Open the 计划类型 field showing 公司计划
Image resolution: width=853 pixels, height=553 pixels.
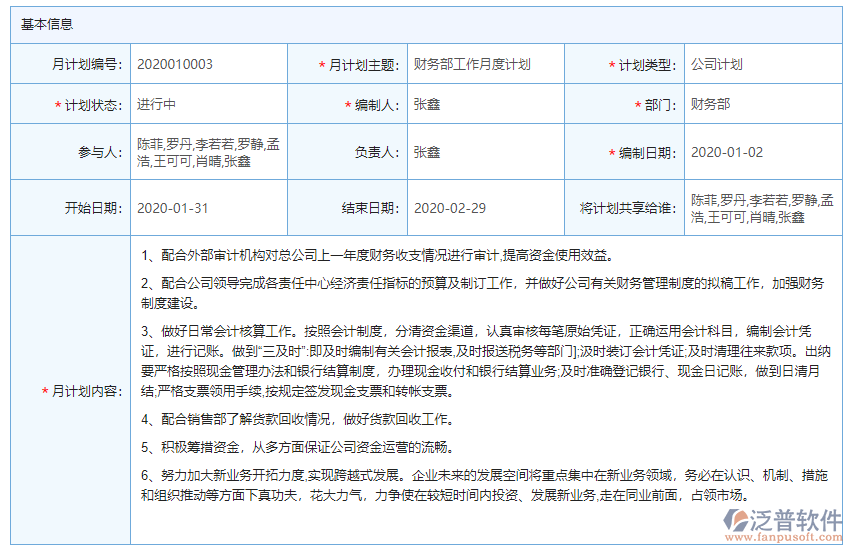pyautogui.click(x=717, y=65)
